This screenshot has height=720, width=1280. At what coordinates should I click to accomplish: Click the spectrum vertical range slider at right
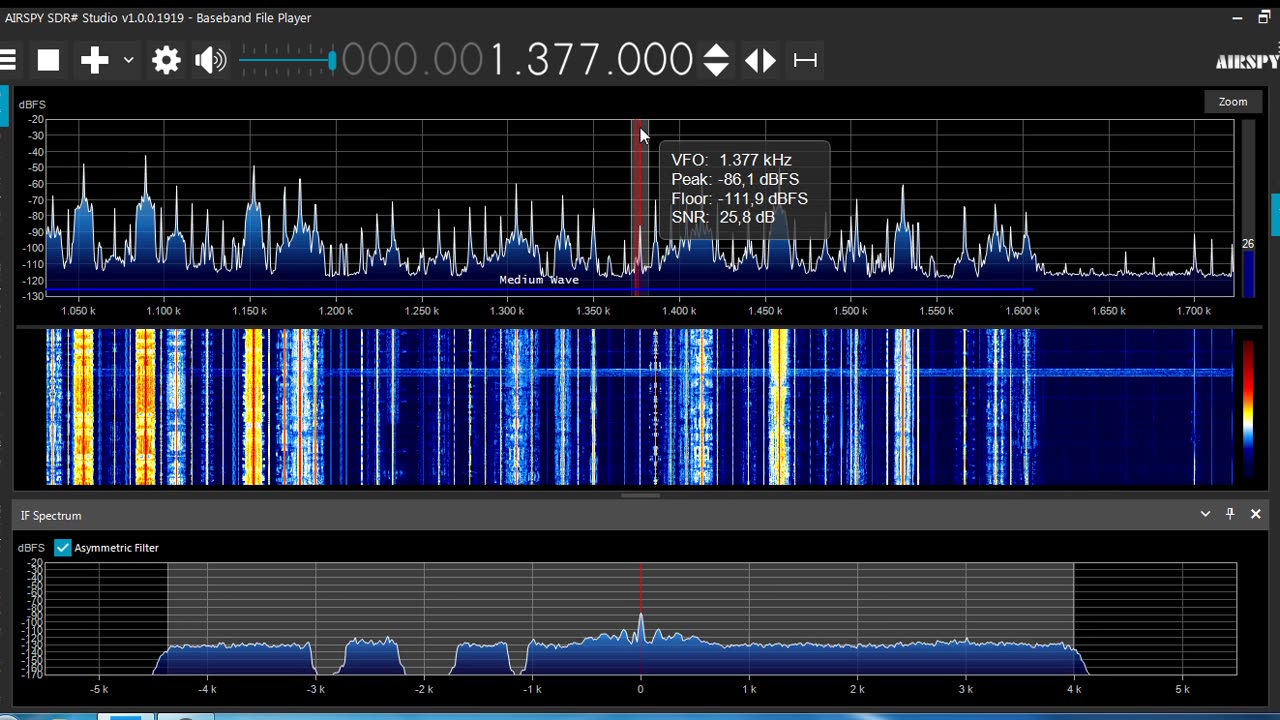click(x=1248, y=208)
